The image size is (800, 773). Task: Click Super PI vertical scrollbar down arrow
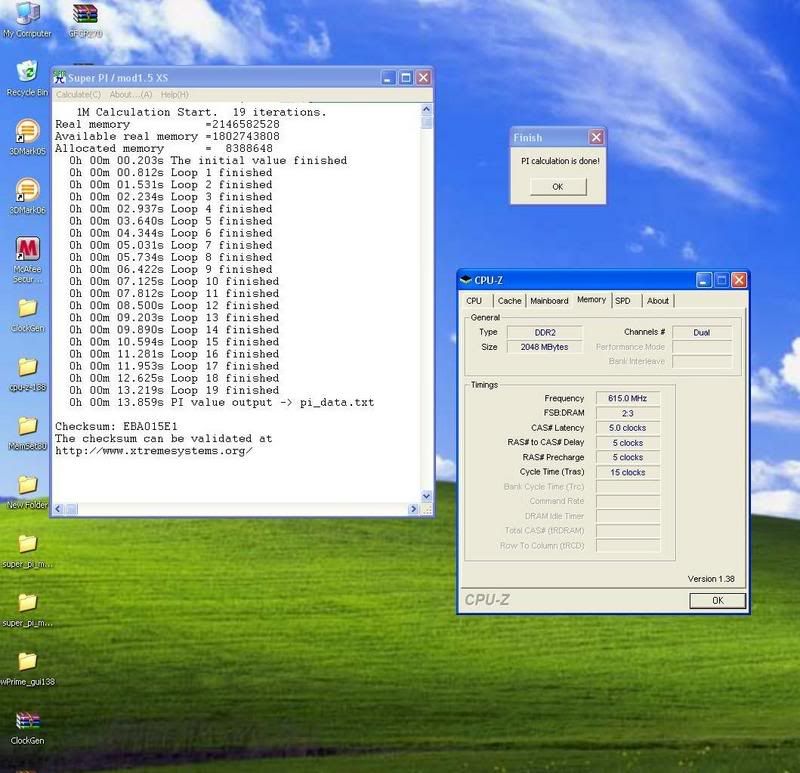tap(427, 495)
